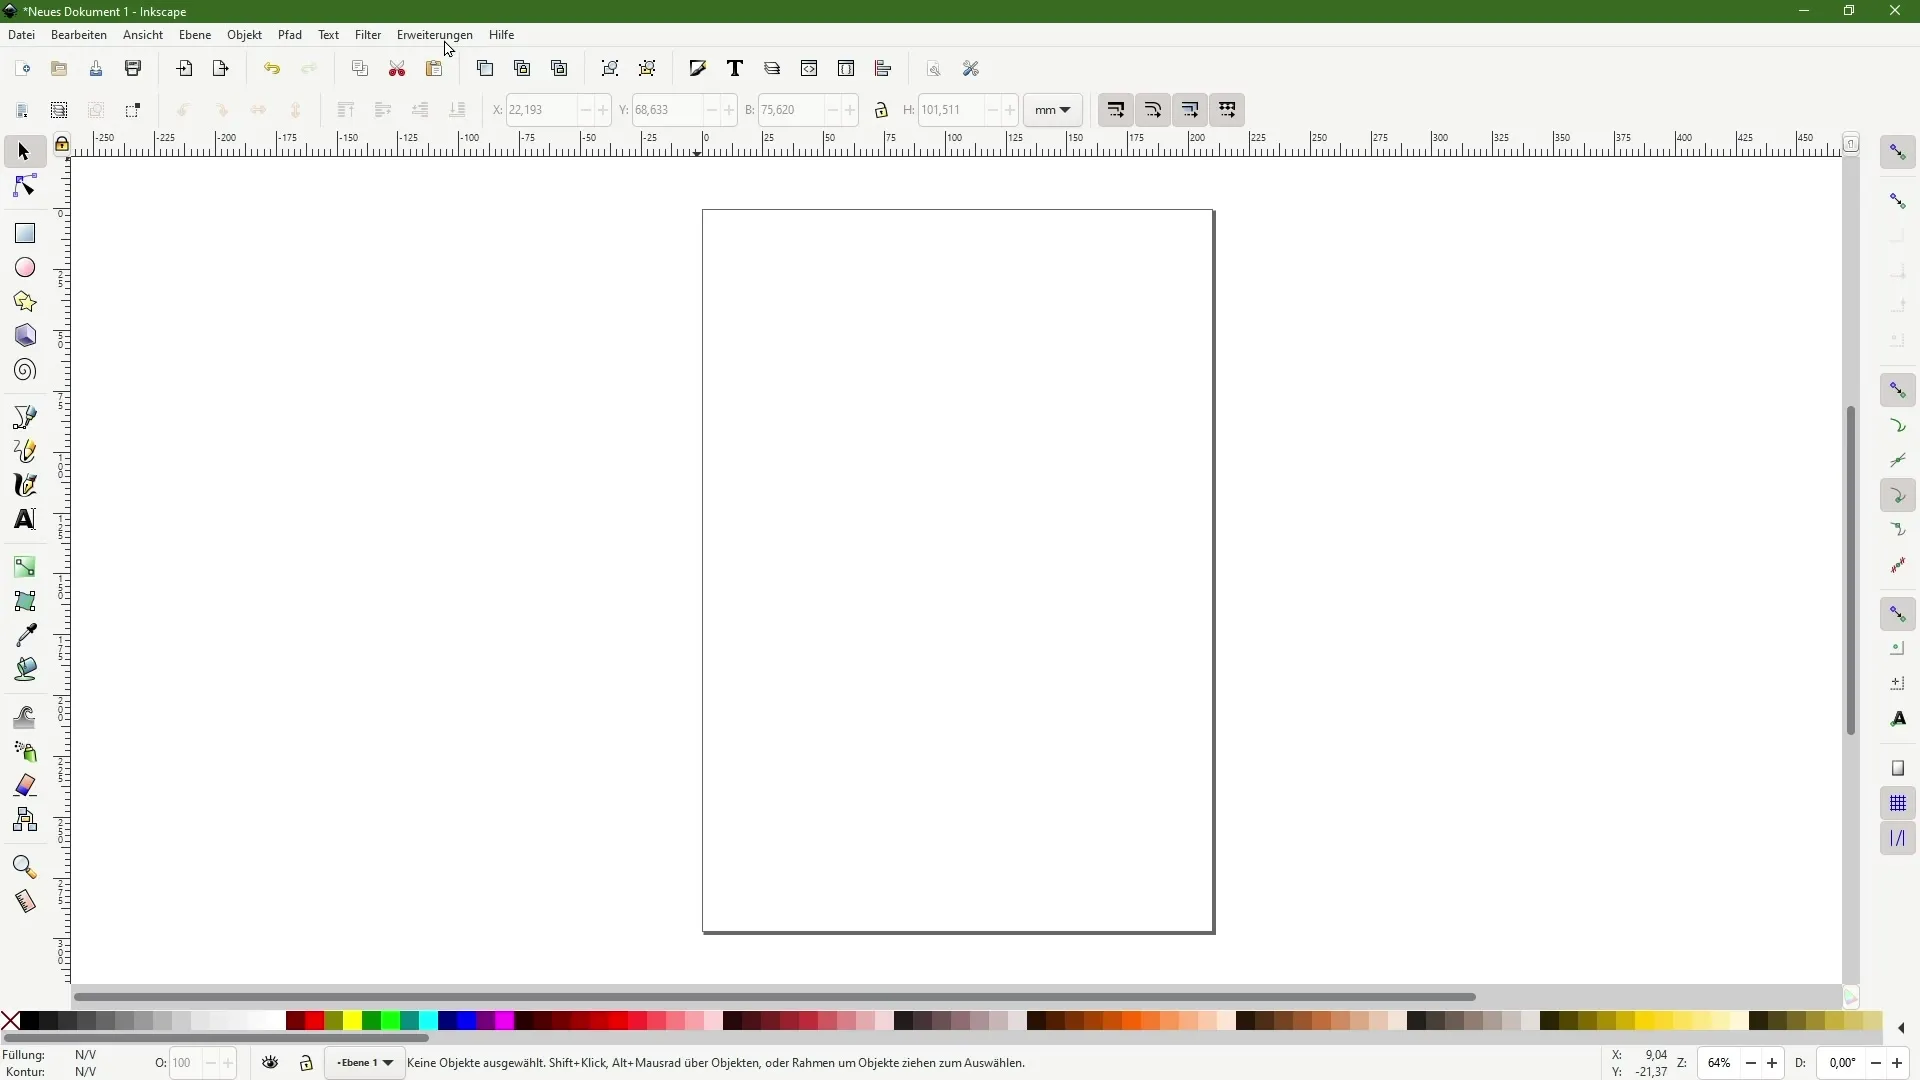
Task: Increase the X position value
Action: (603, 110)
